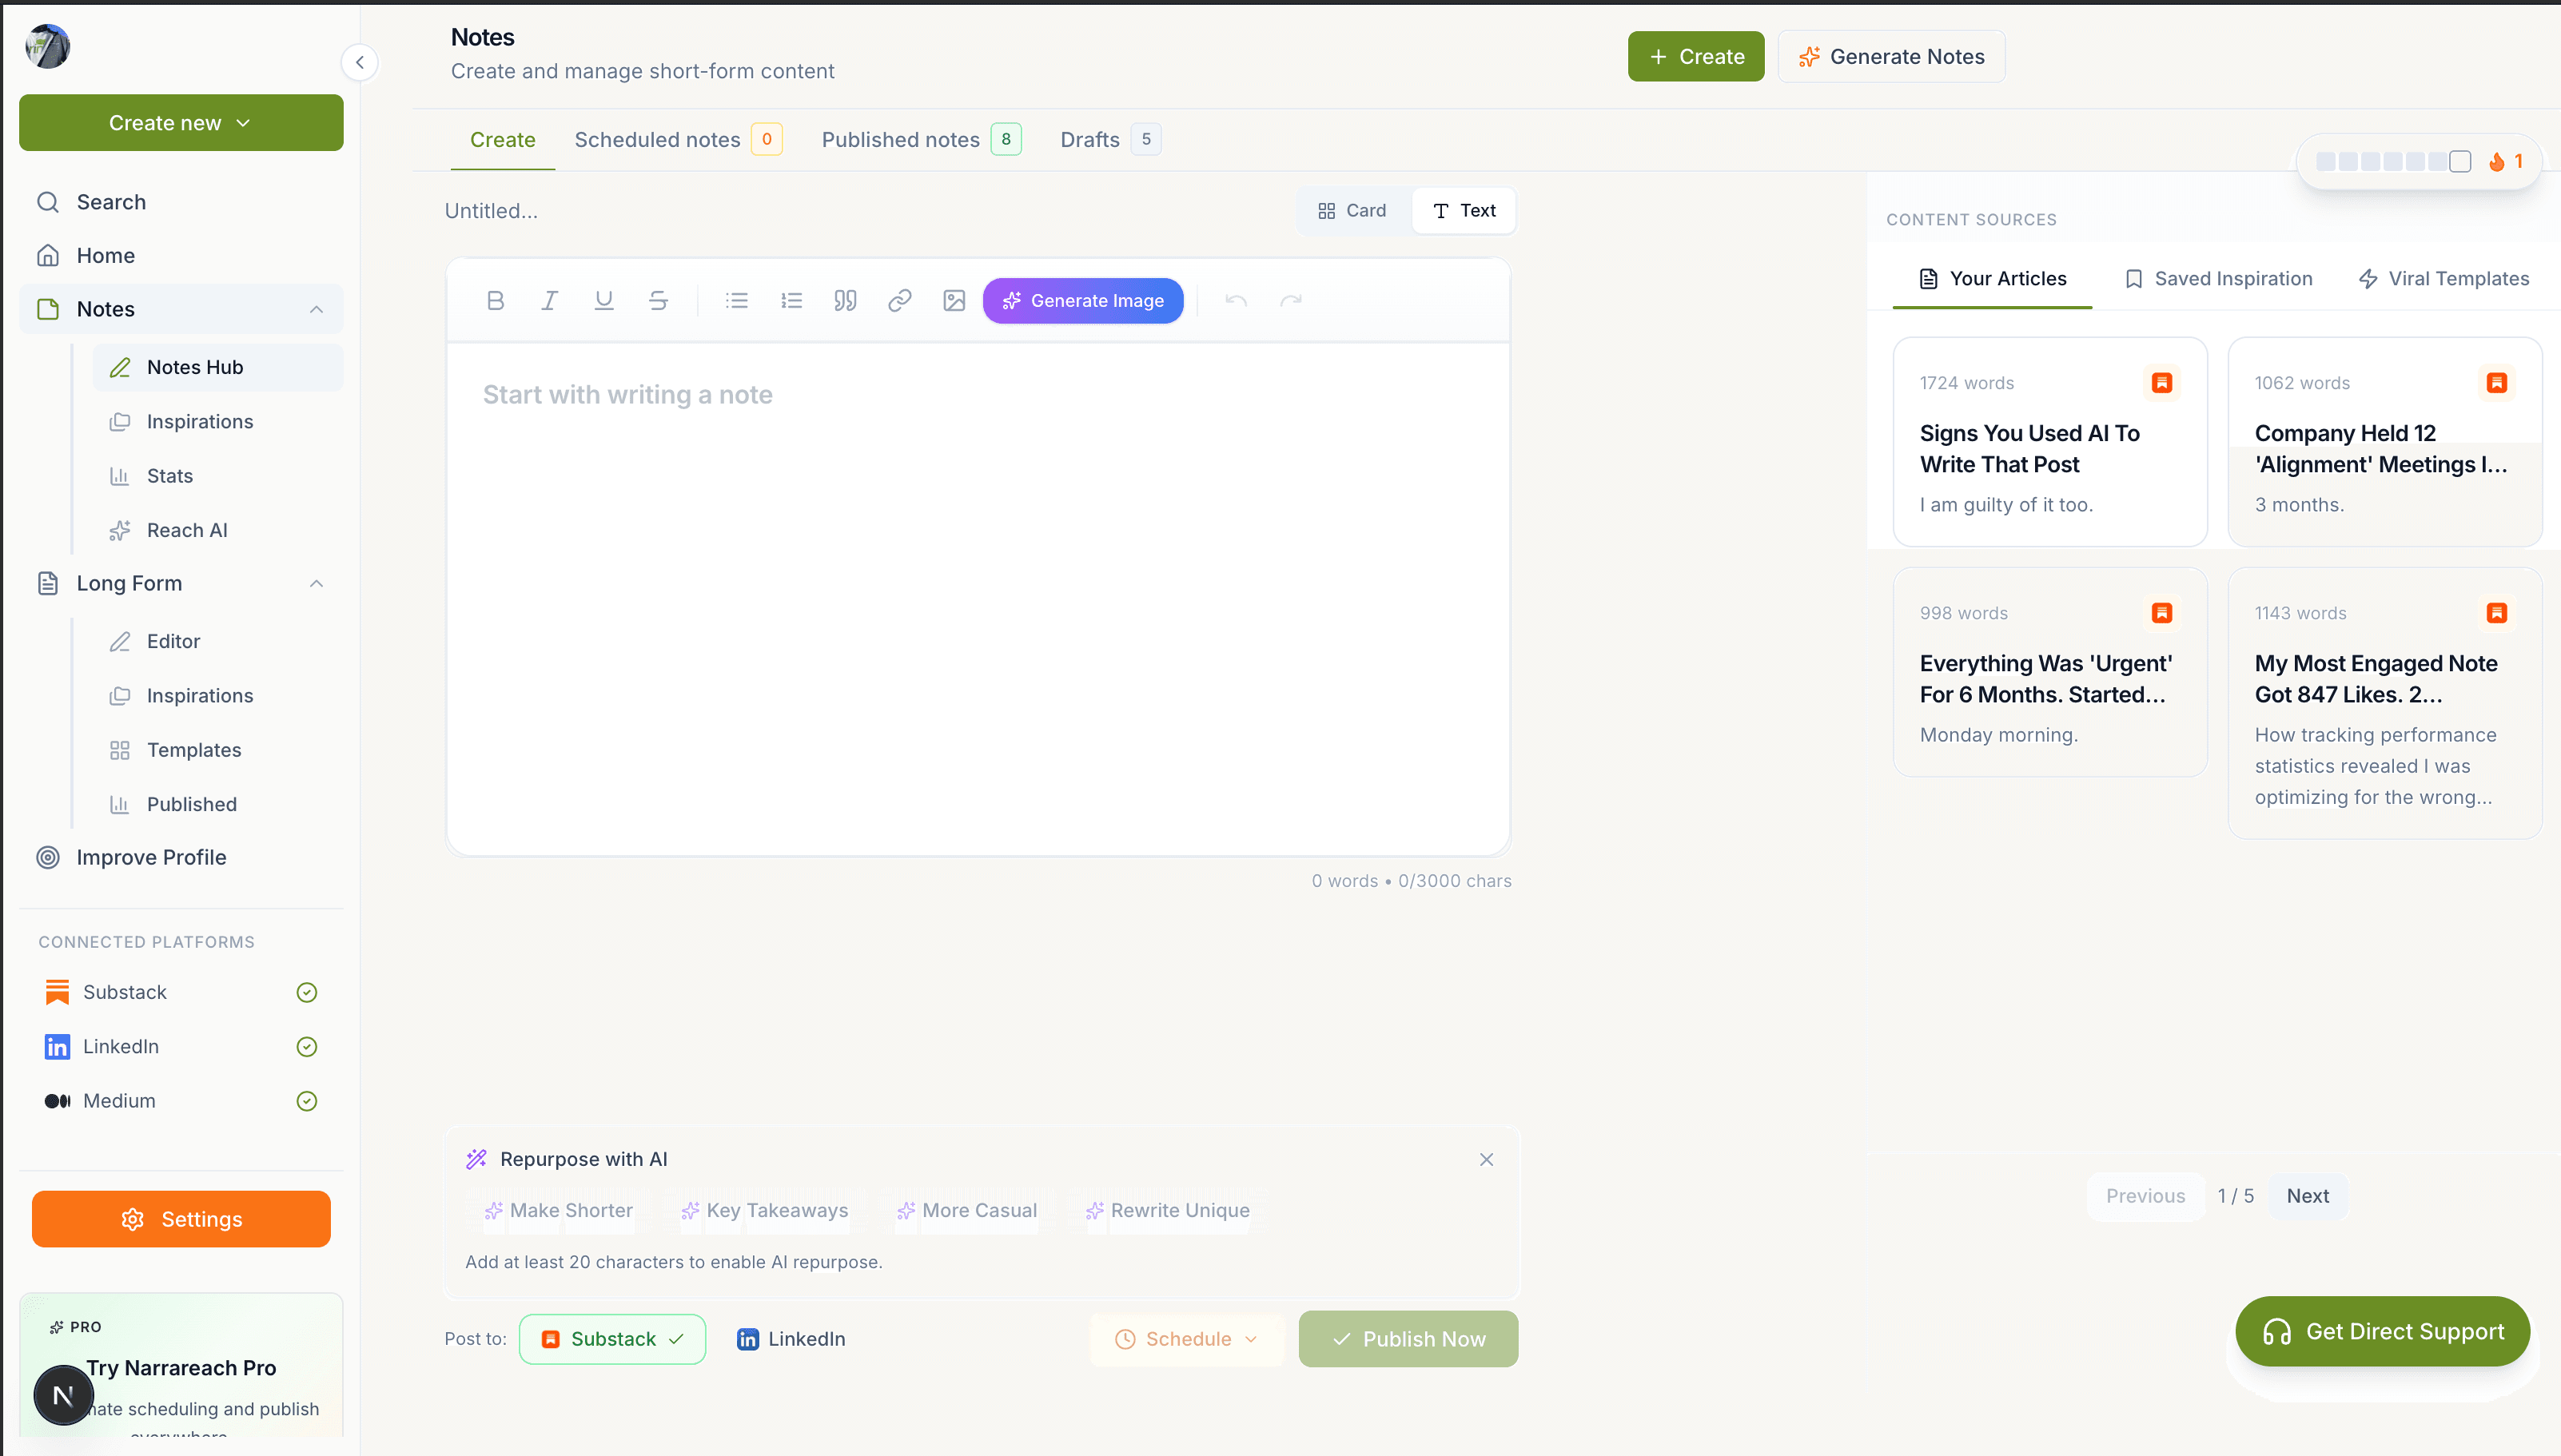Click the purple Generate Image button
Viewport: 2561px width, 1456px height.
tap(1083, 300)
